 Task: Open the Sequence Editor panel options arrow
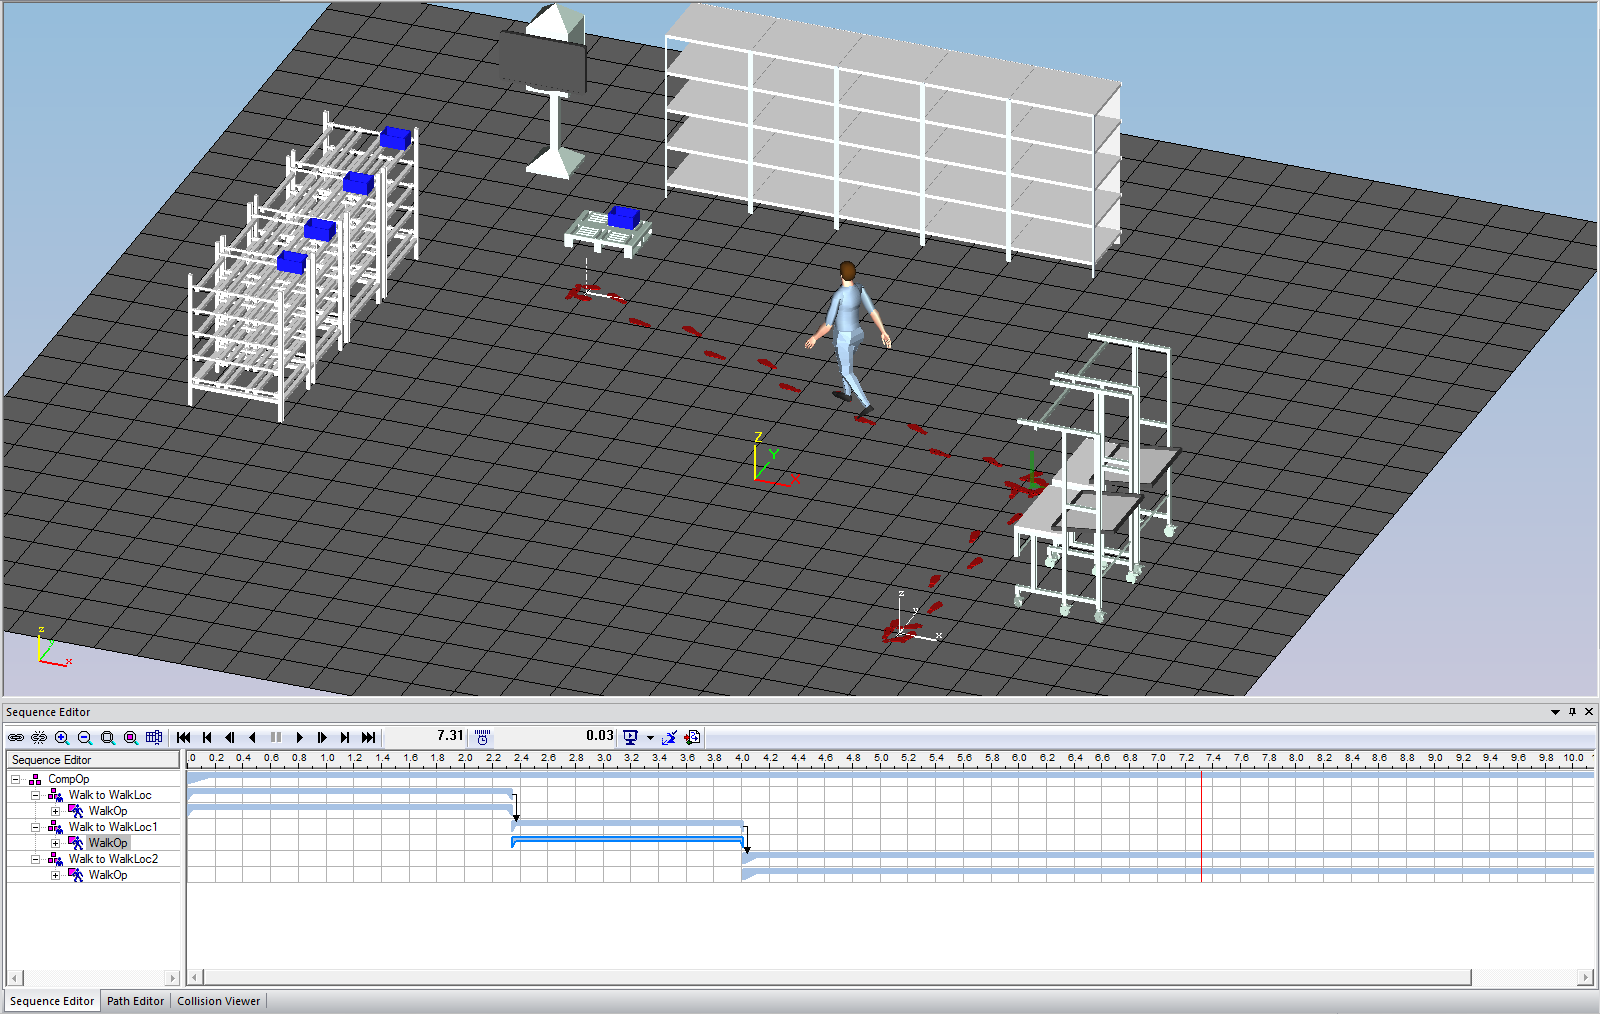1555,712
